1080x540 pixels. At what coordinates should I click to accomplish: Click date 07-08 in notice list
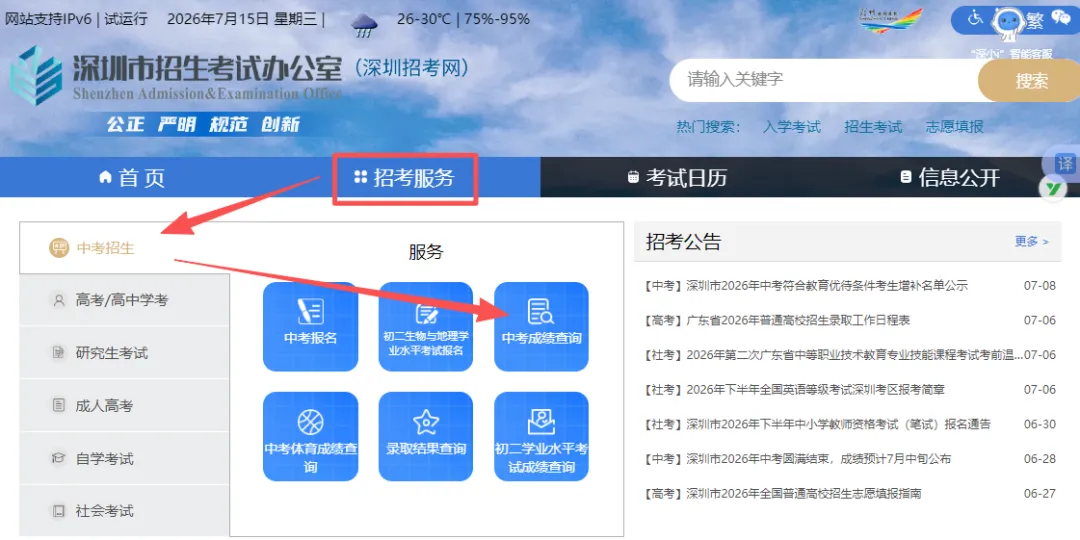[x=1040, y=286]
